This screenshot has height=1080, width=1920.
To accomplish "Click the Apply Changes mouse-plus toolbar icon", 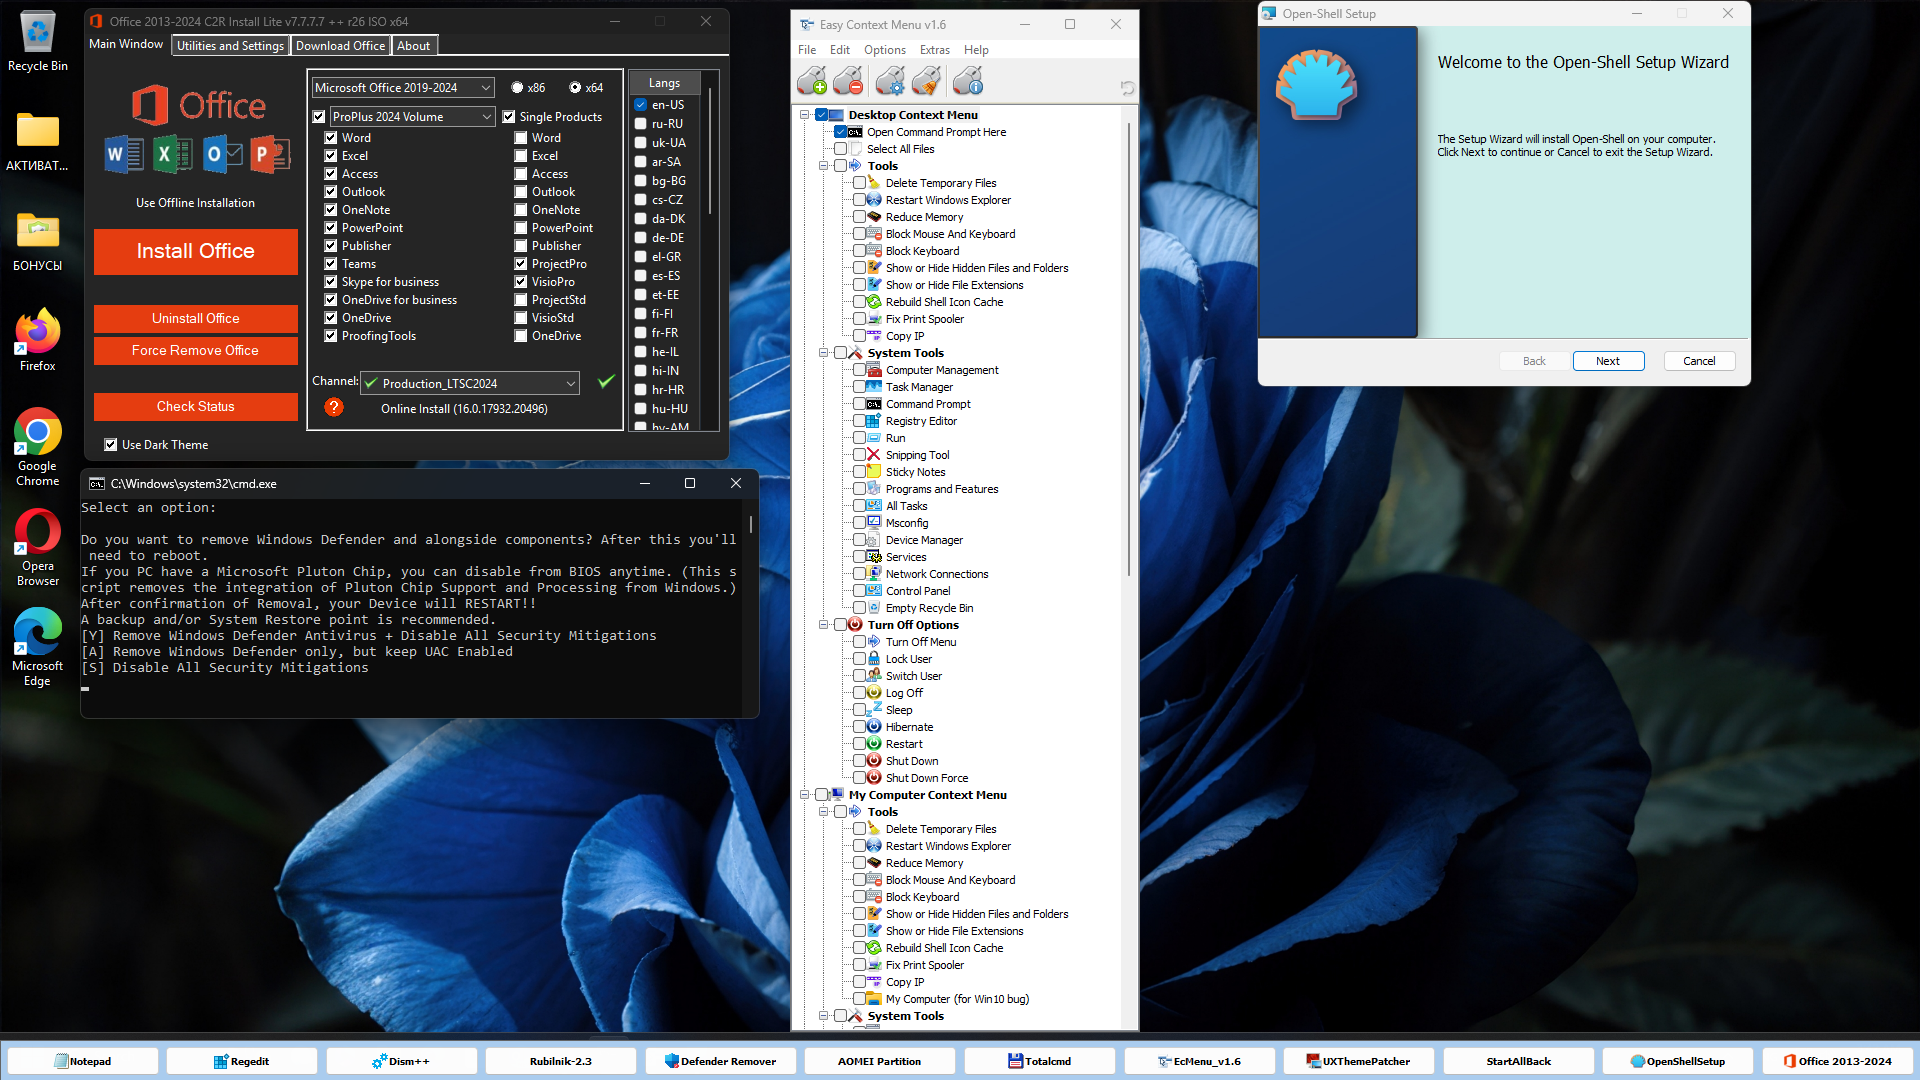I will (x=812, y=81).
